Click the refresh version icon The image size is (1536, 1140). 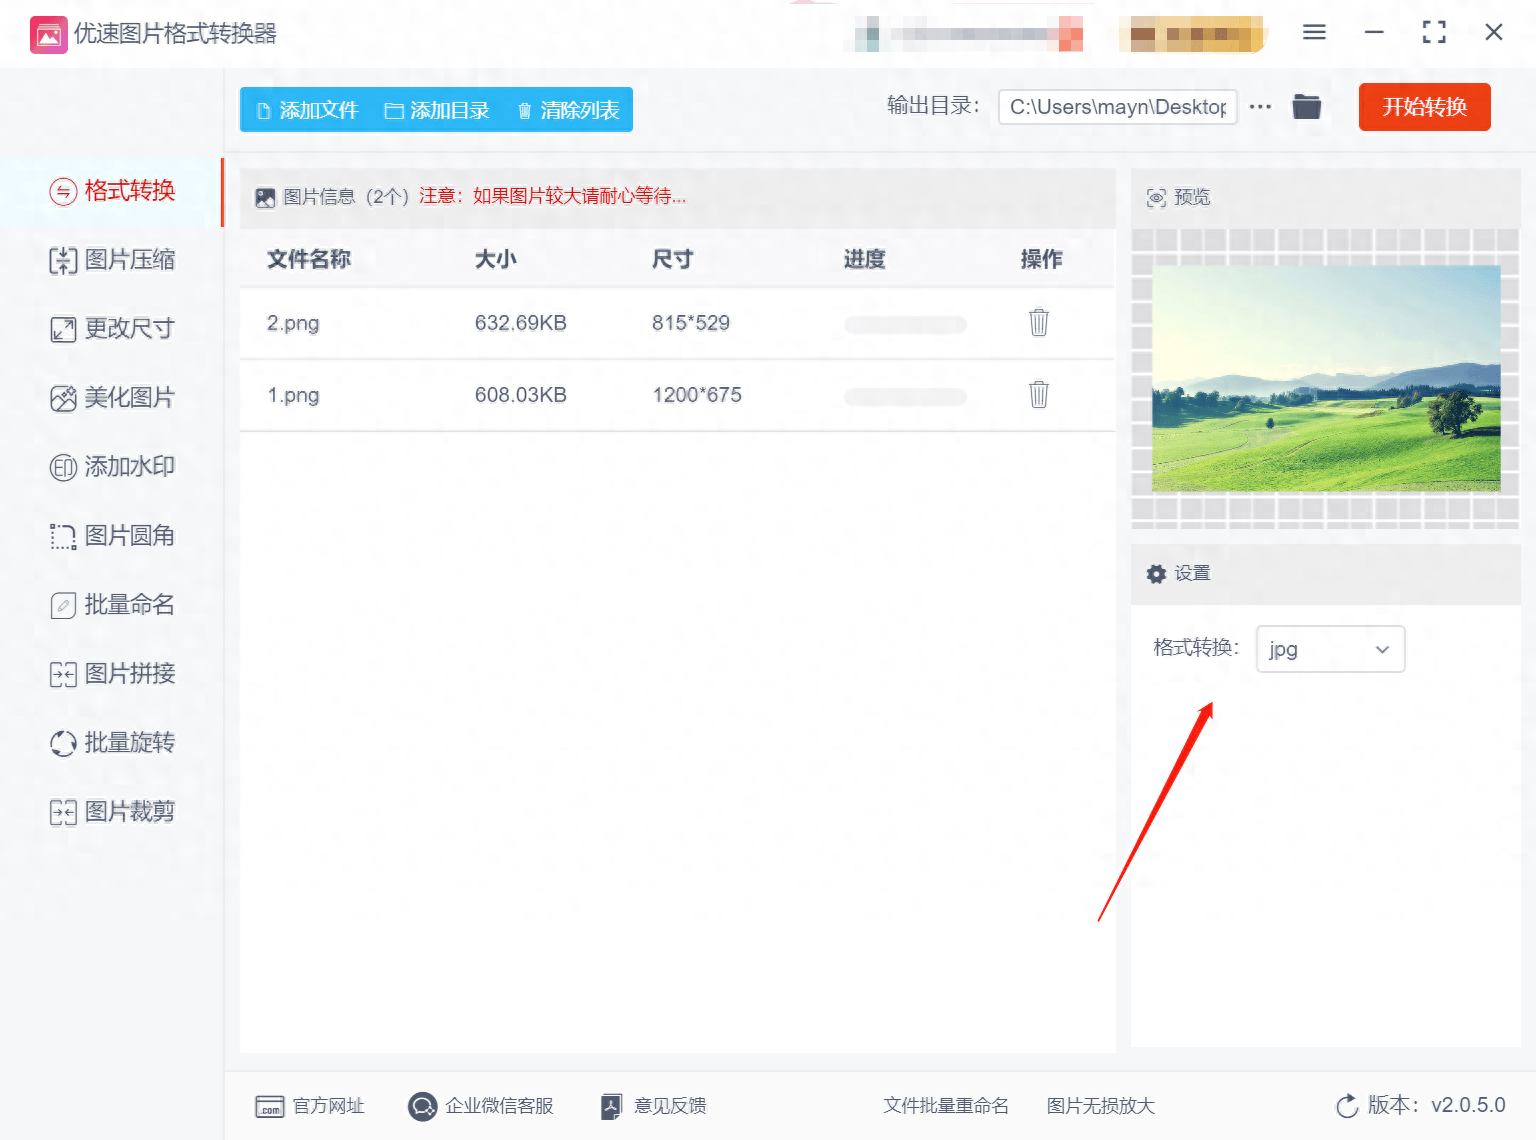coord(1347,1106)
